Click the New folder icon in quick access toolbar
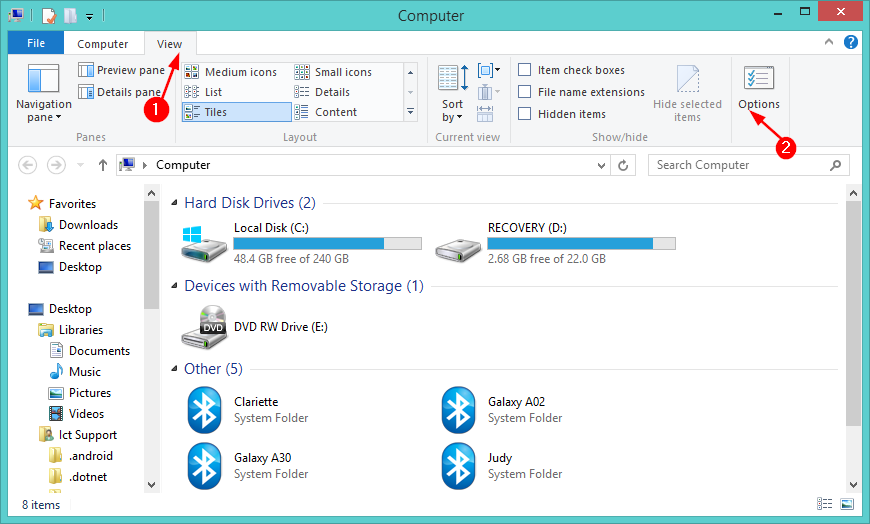The image size is (870, 524). pos(70,16)
